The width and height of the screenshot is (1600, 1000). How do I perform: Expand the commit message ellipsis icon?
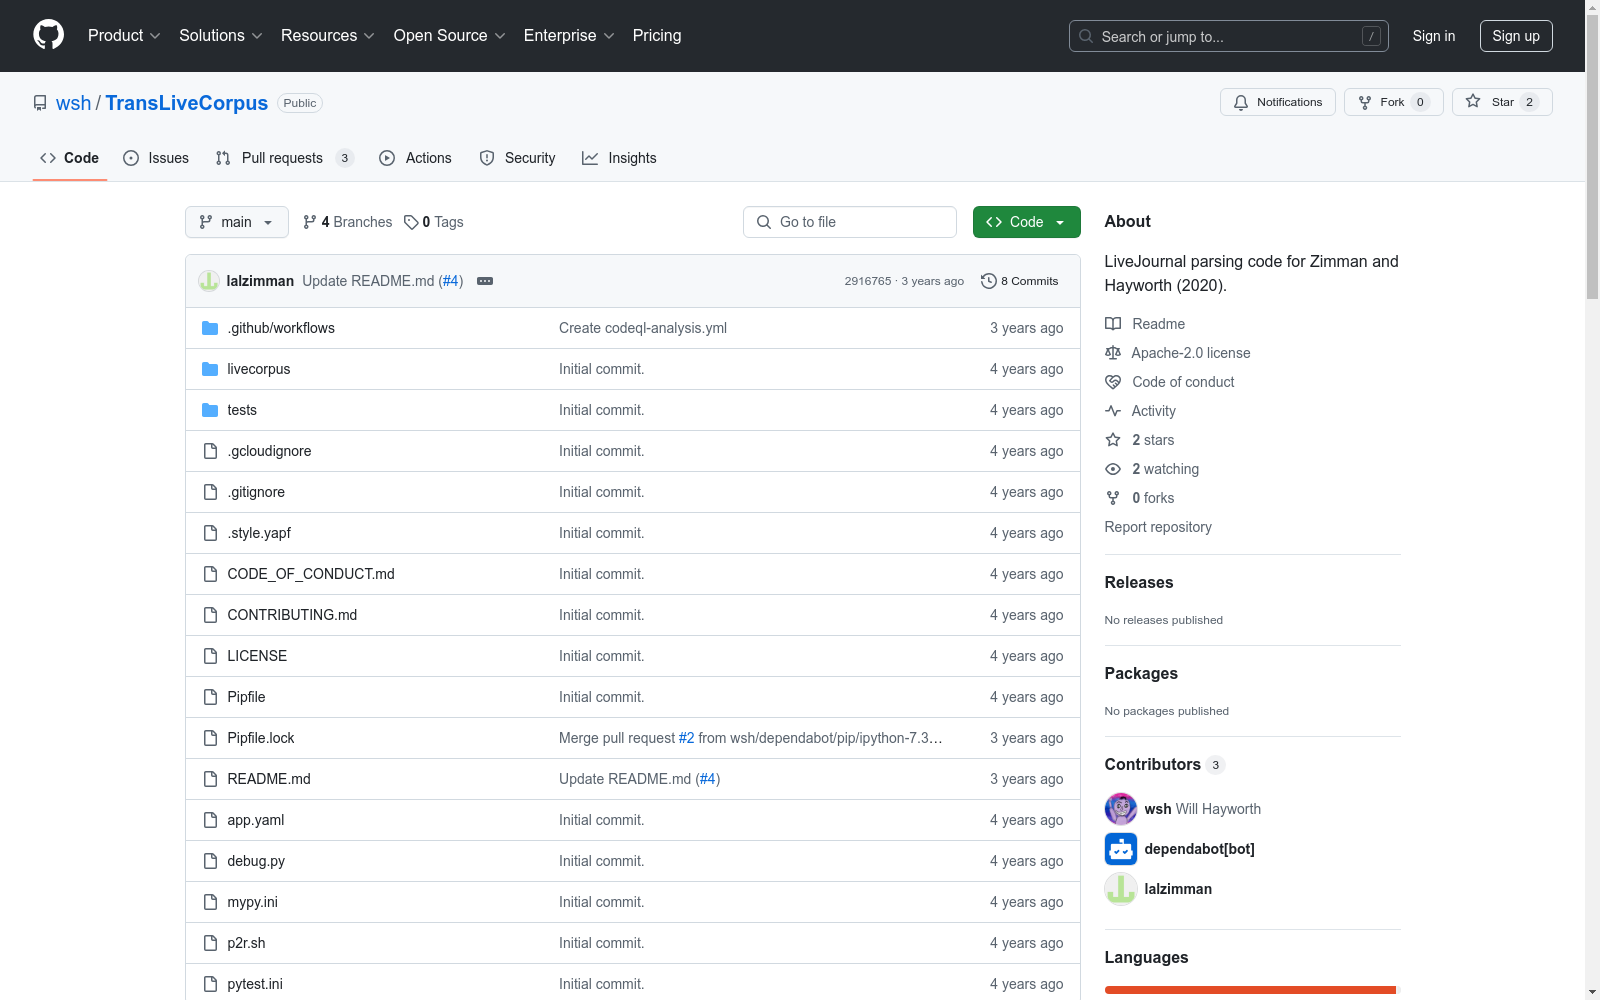tap(485, 281)
